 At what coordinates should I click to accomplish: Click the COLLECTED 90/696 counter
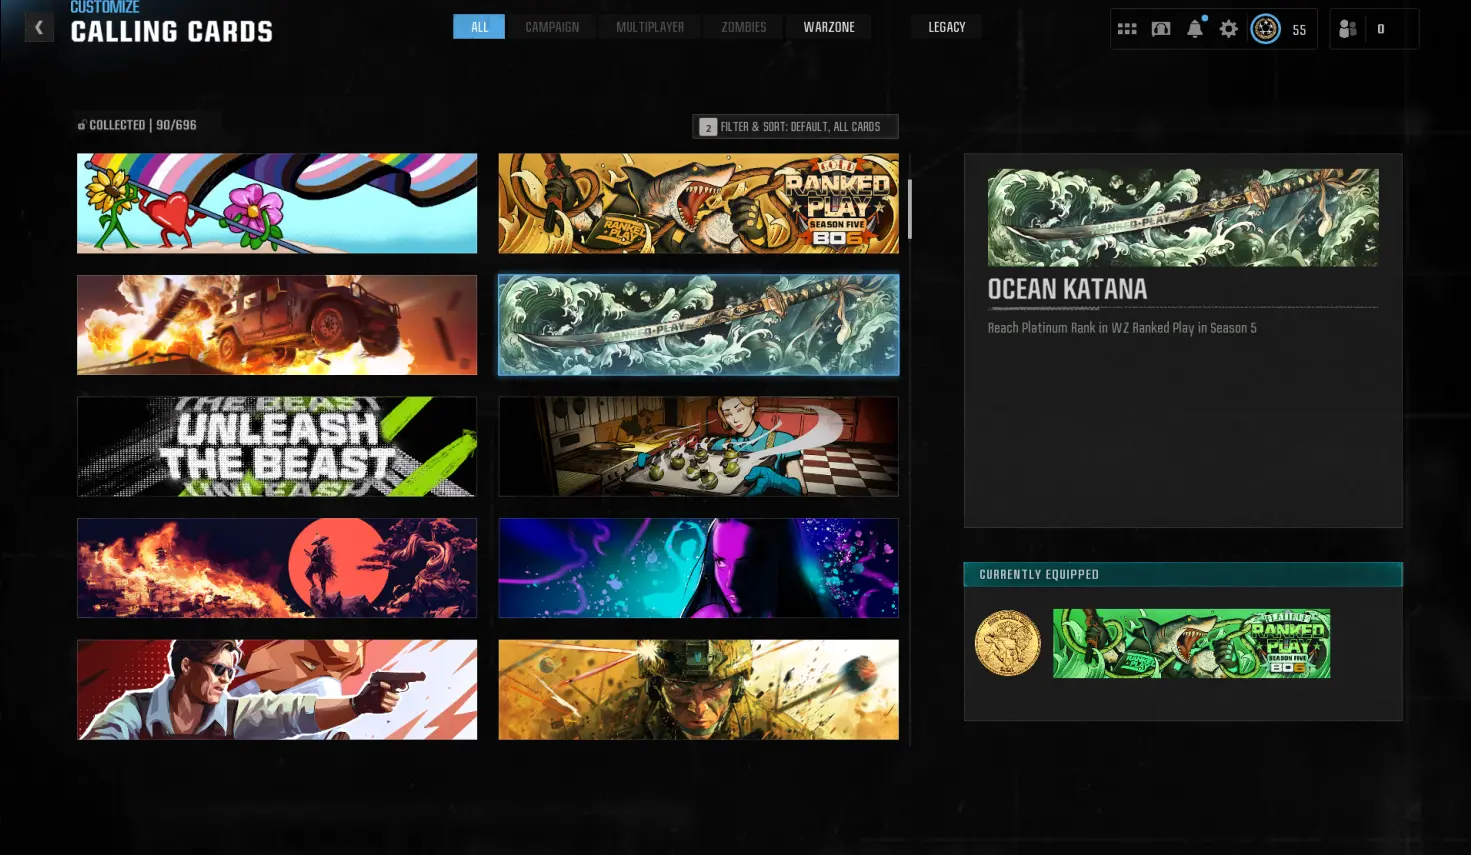137,125
